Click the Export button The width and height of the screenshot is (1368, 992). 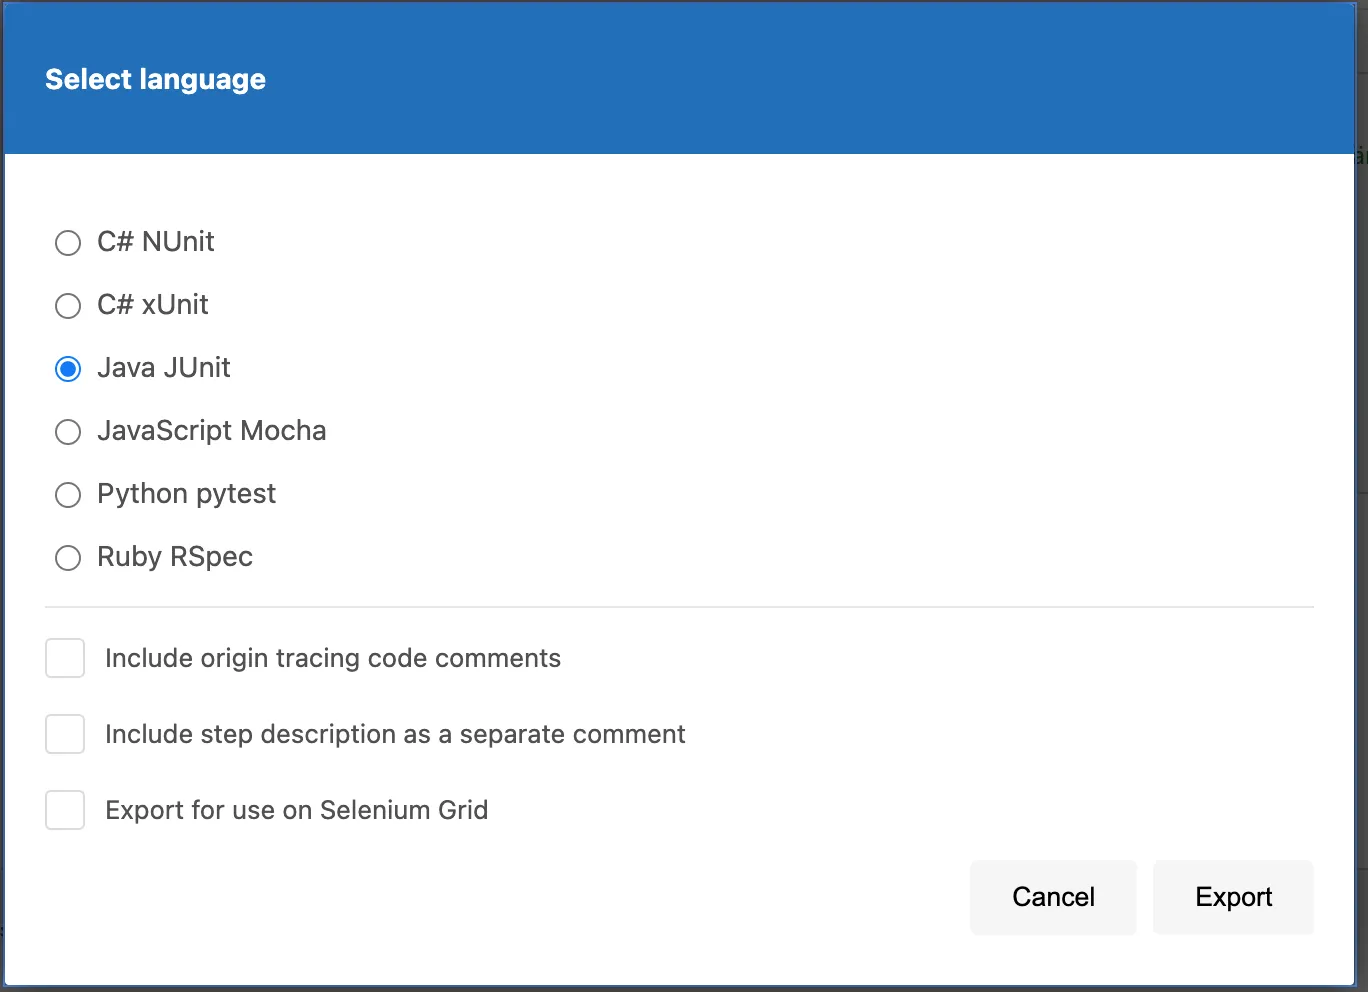[x=1233, y=897]
